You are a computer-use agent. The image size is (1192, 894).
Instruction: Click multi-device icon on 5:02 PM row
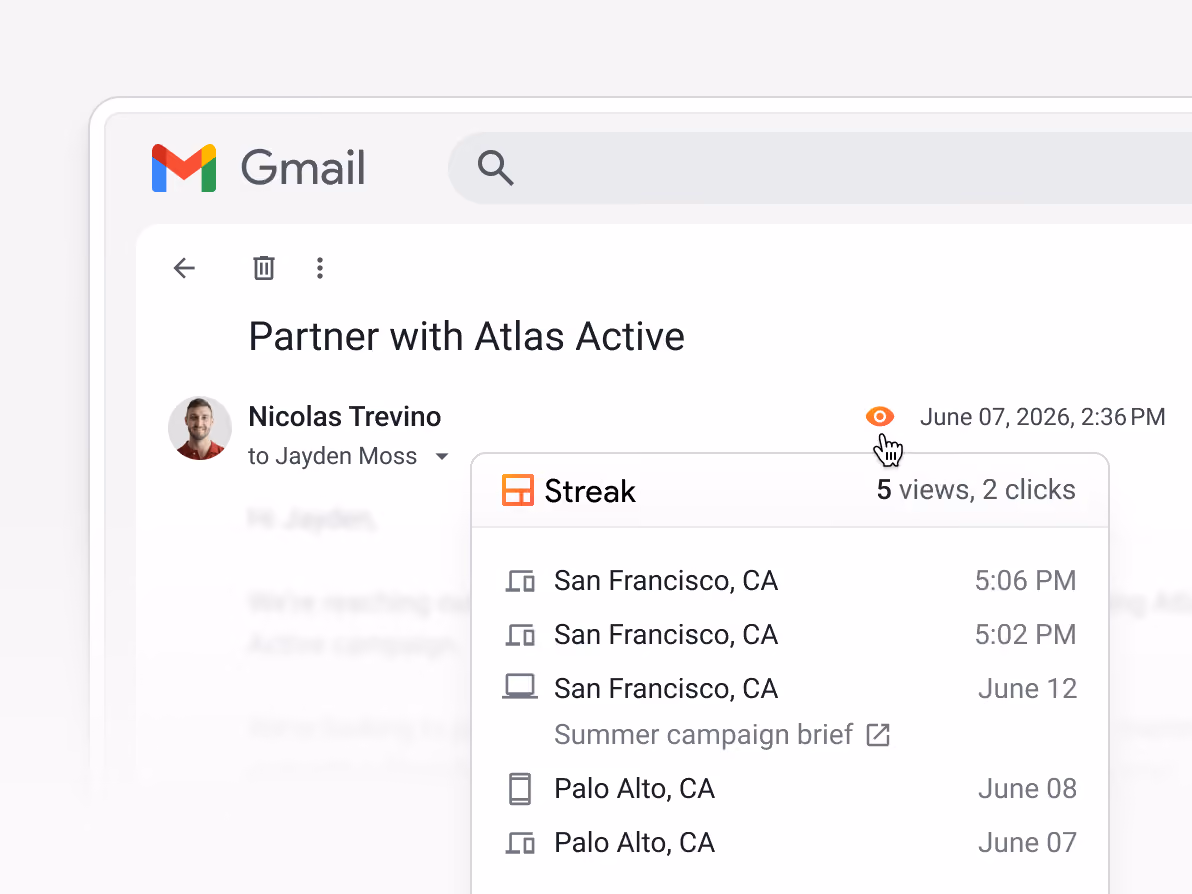520,636
